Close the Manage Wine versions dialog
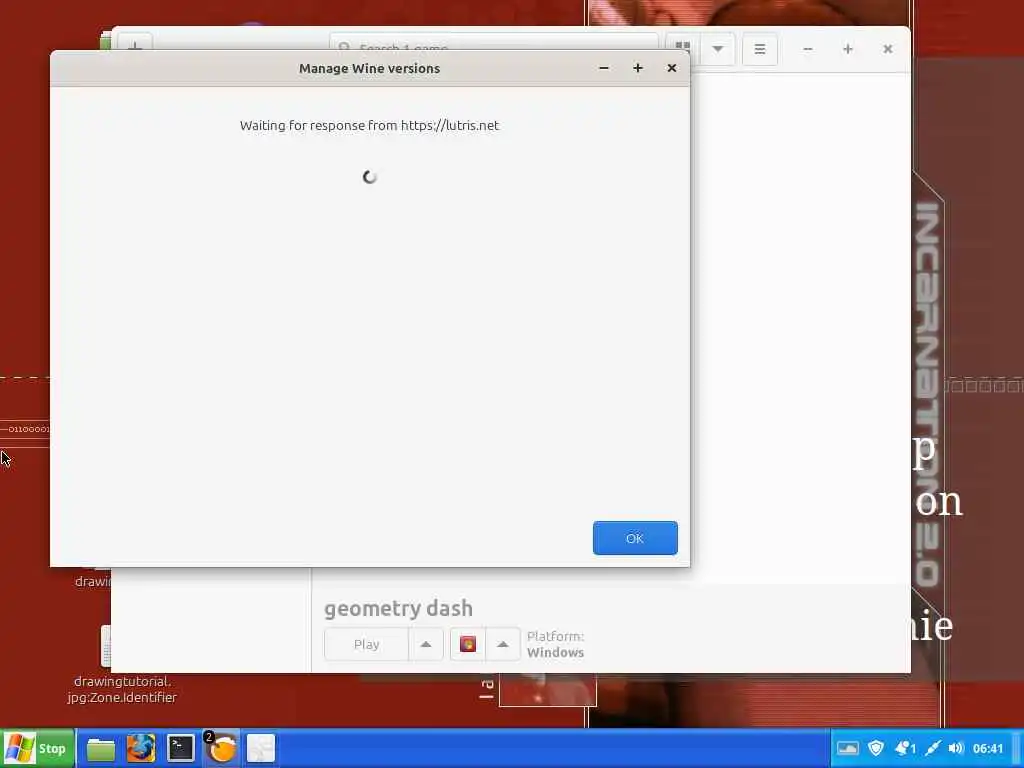The height and width of the screenshot is (768, 1024). pyautogui.click(x=671, y=68)
